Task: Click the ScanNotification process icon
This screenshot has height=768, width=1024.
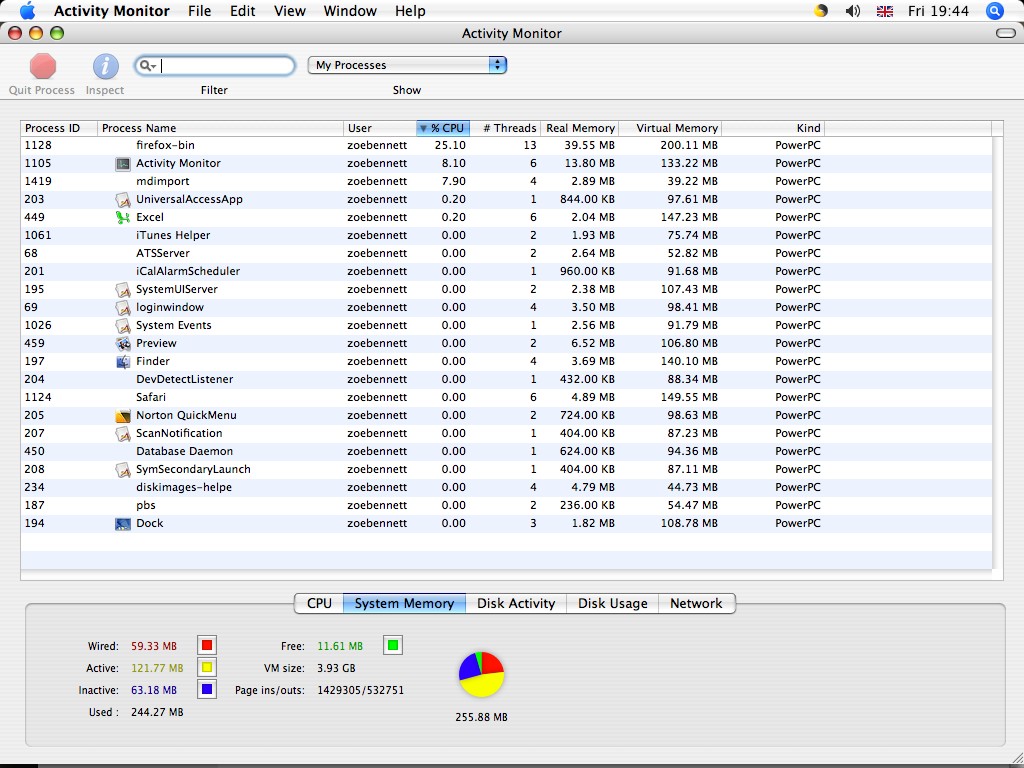Action: coord(123,433)
